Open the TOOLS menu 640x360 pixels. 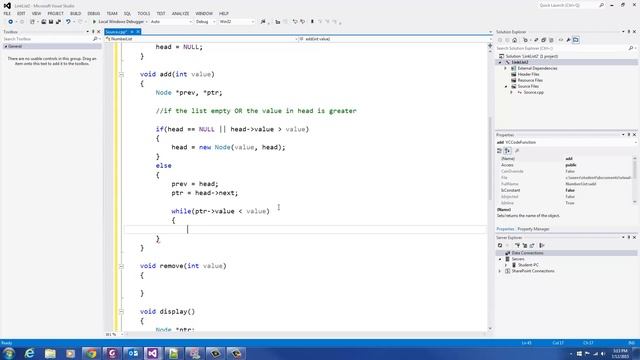pos(143,13)
